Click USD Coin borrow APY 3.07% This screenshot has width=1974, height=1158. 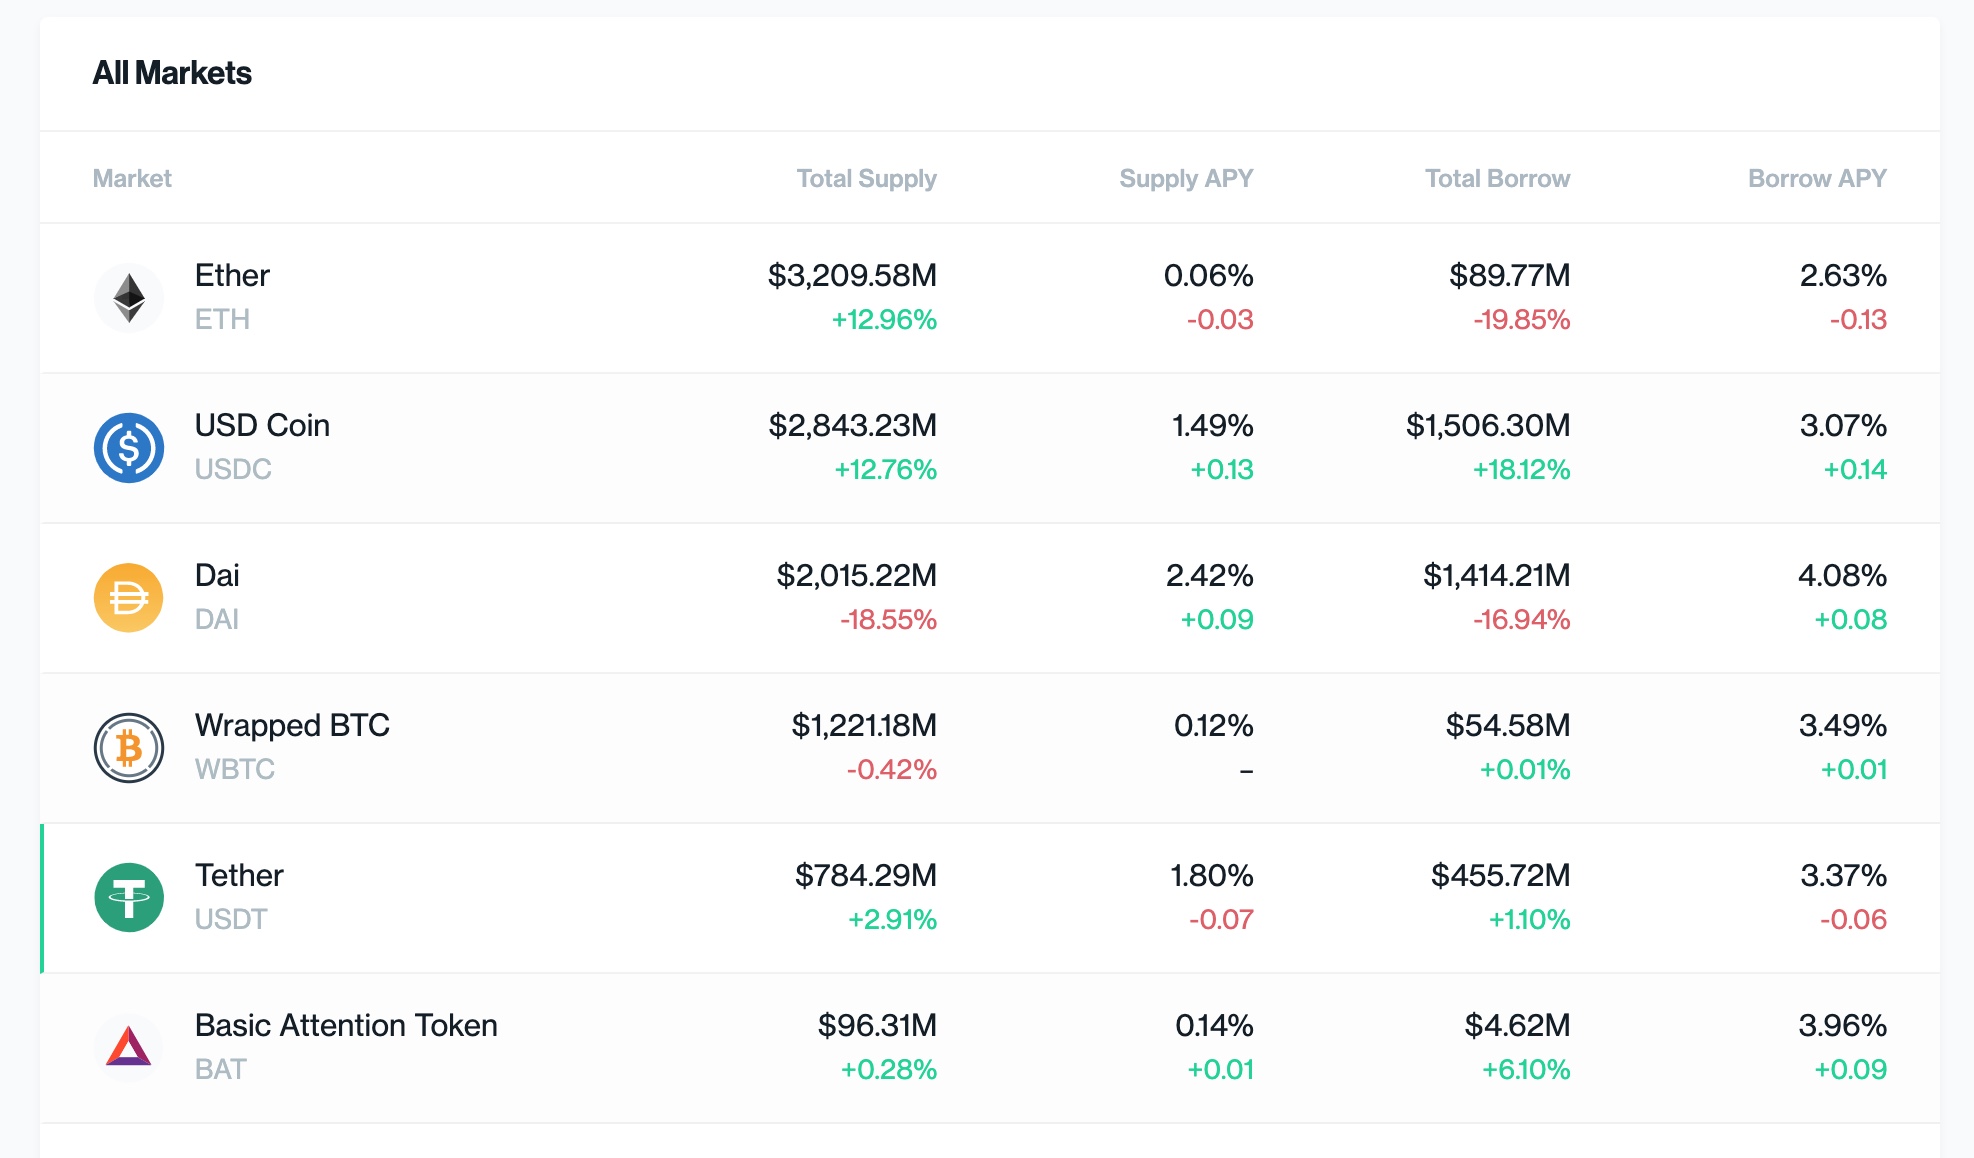click(x=1843, y=425)
